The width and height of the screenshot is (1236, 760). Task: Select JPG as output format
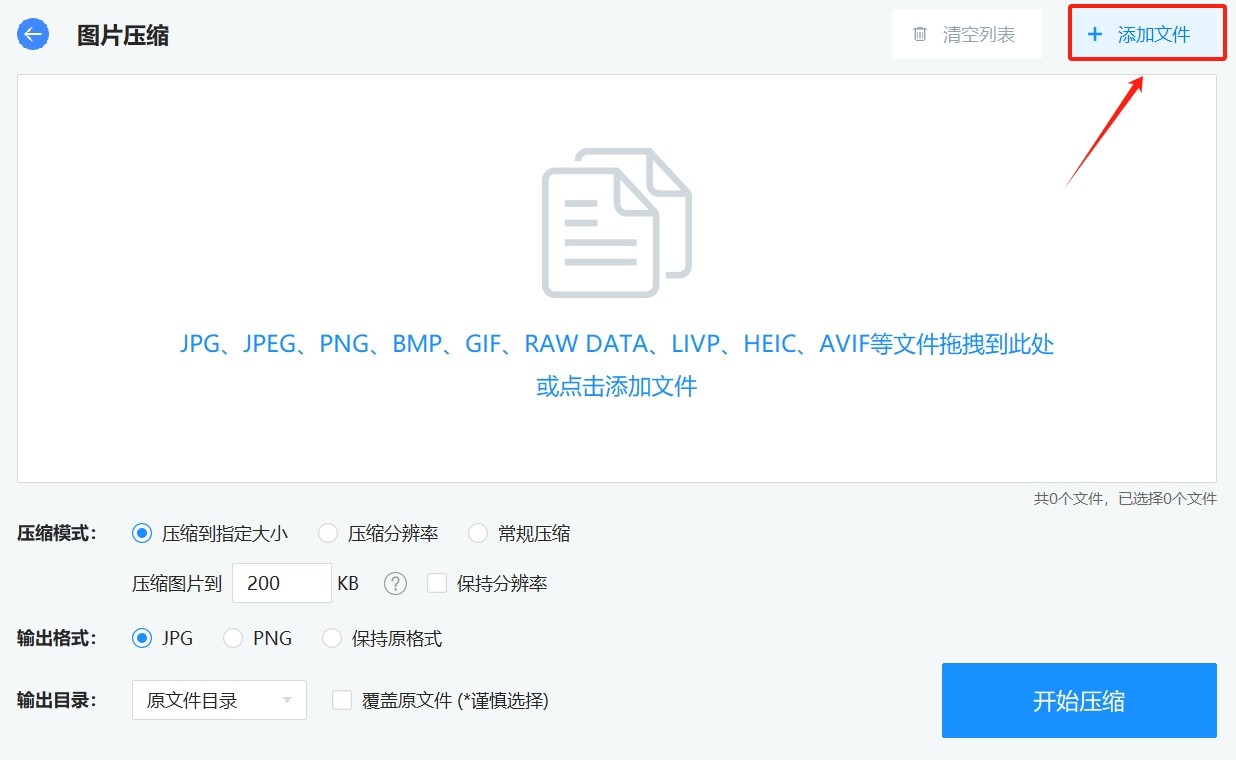click(142, 639)
